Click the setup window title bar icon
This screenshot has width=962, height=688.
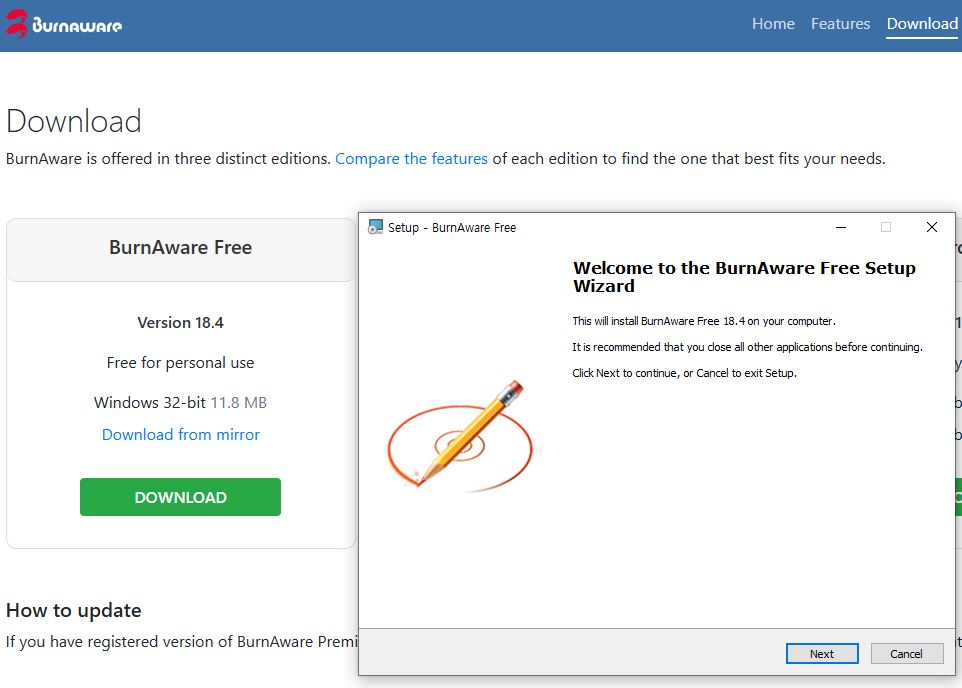coord(375,227)
